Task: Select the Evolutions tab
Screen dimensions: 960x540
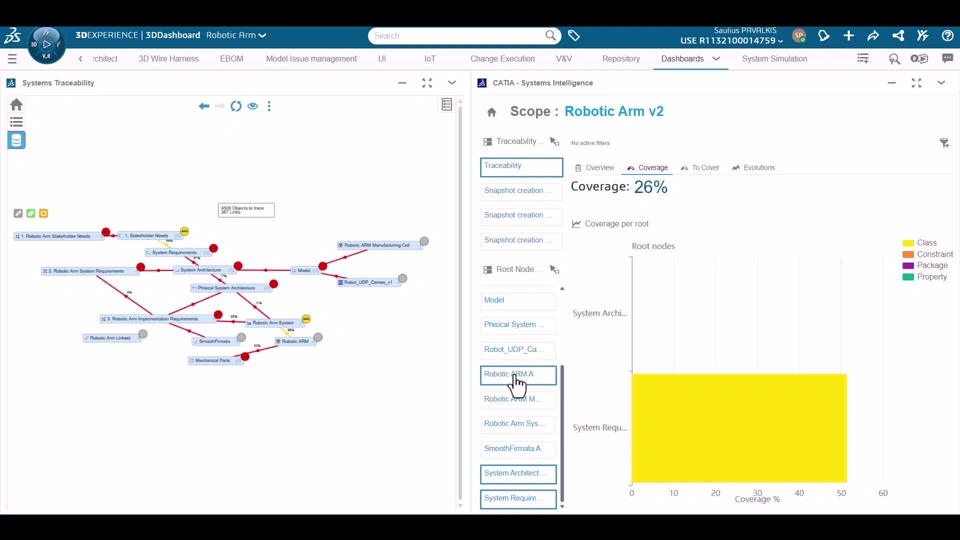Action: [x=753, y=168]
